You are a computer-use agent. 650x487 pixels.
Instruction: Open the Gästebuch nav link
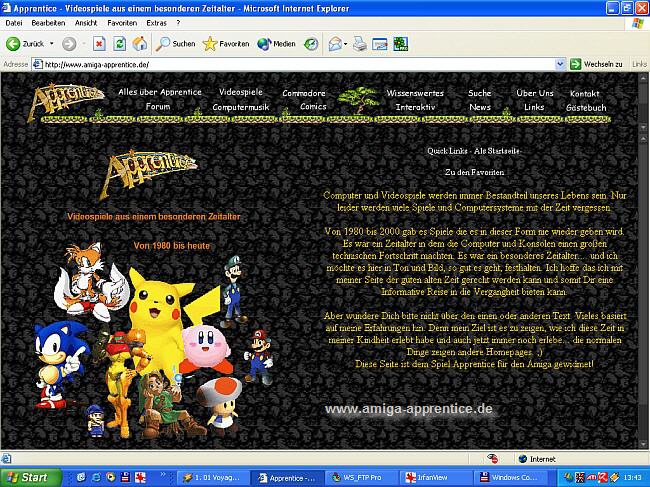[586, 108]
